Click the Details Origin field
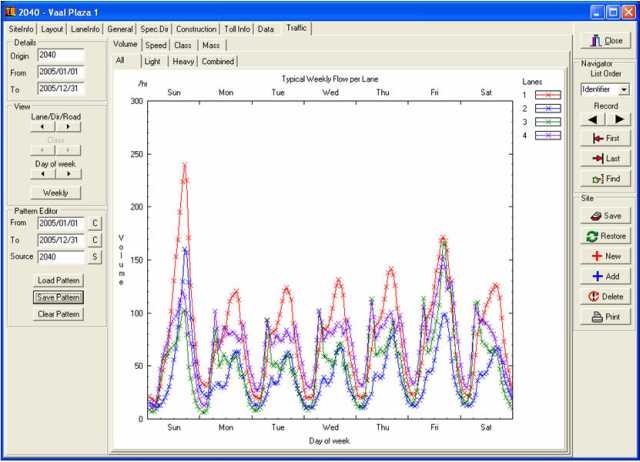This screenshot has width=640, height=462. point(61,55)
